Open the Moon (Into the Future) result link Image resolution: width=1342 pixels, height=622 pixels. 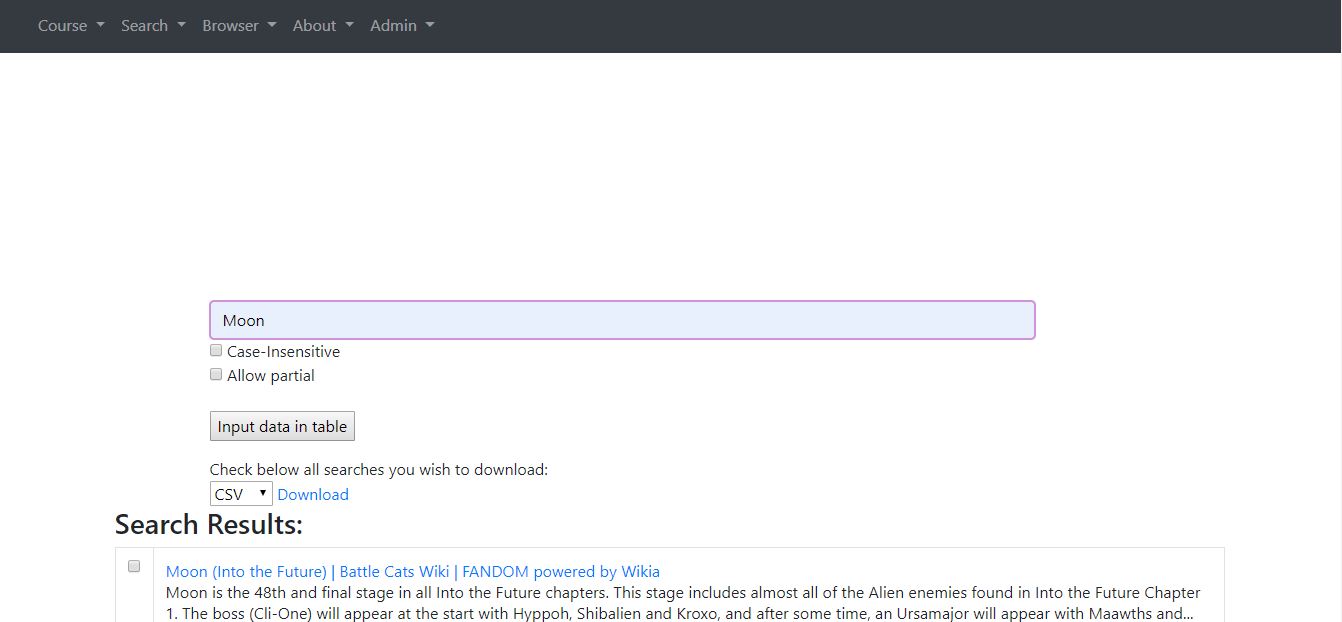412,572
